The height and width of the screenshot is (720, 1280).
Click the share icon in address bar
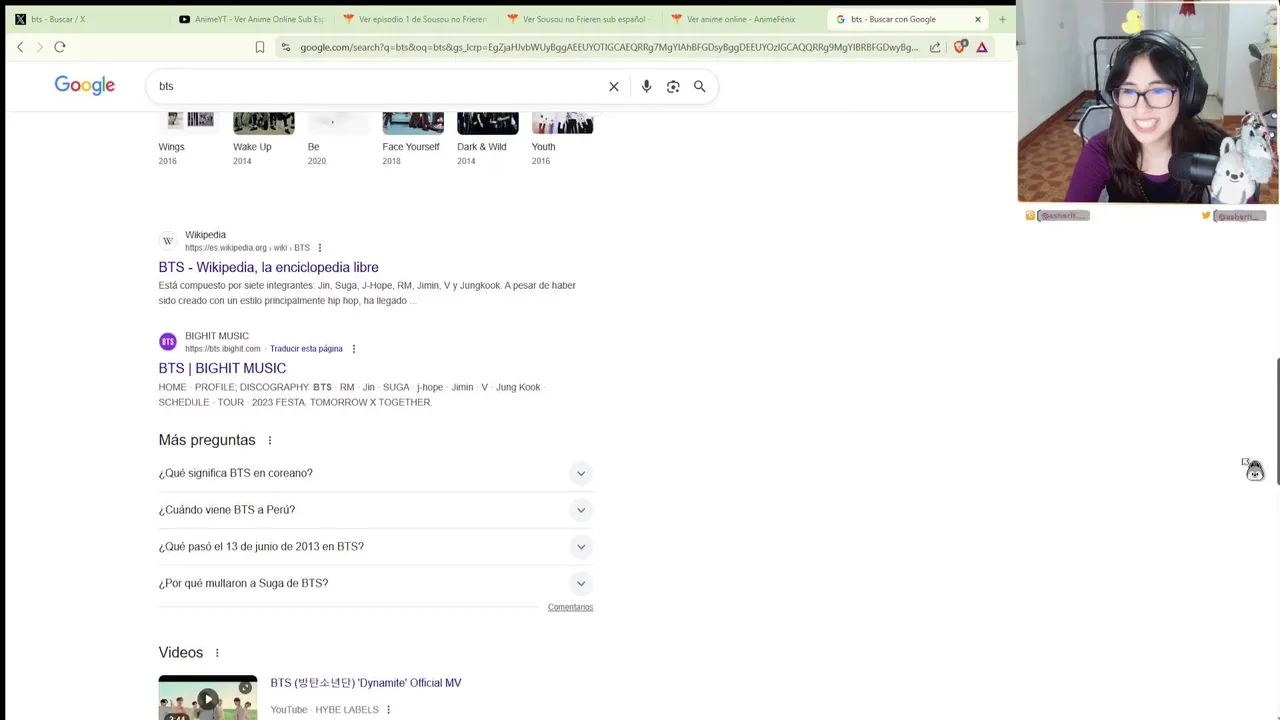click(935, 47)
